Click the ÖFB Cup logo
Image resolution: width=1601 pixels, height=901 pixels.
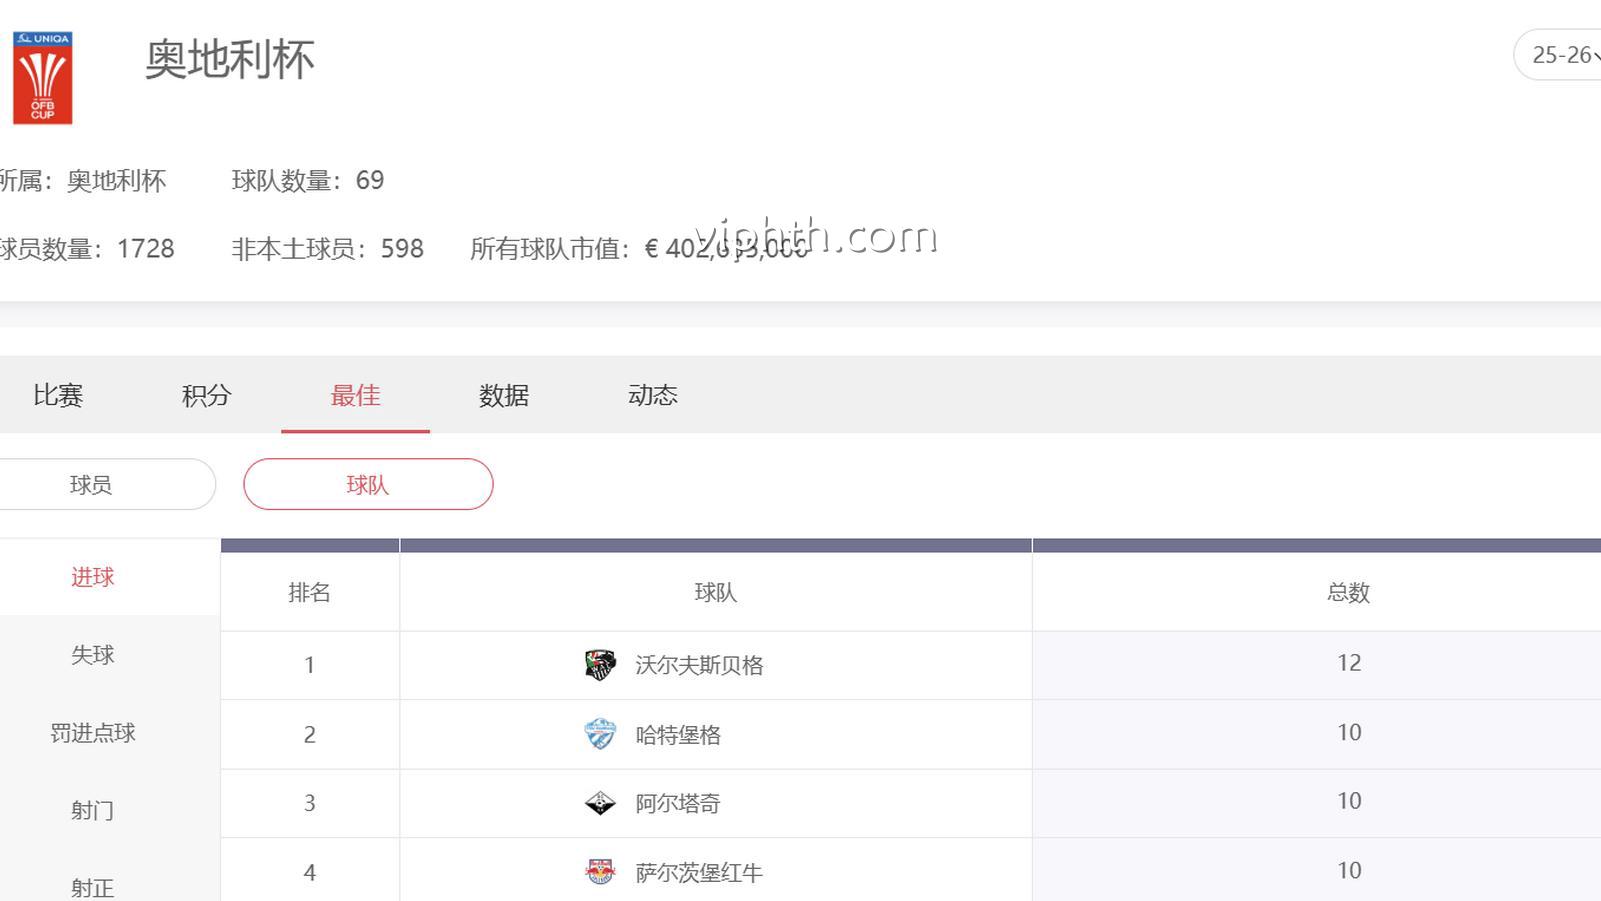coord(43,78)
